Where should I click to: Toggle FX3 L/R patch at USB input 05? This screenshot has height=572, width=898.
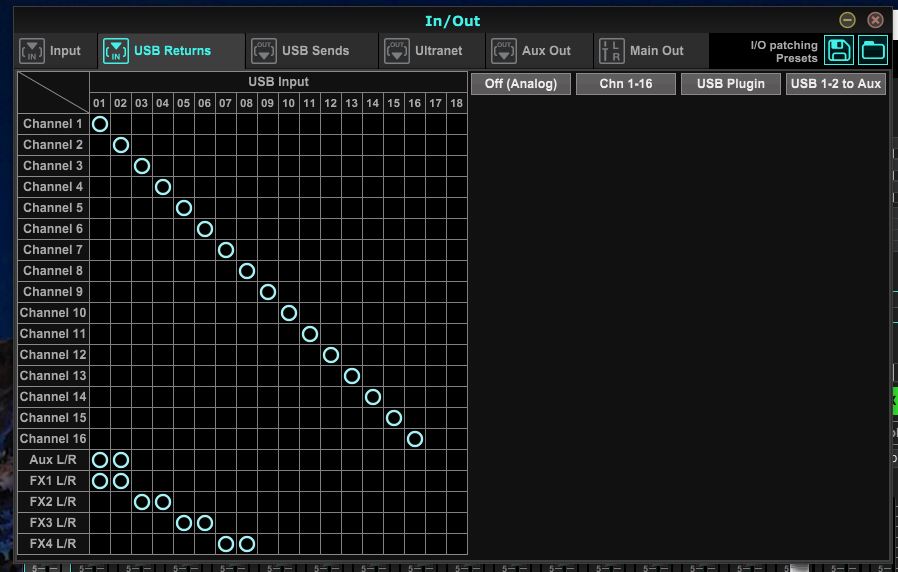(184, 523)
